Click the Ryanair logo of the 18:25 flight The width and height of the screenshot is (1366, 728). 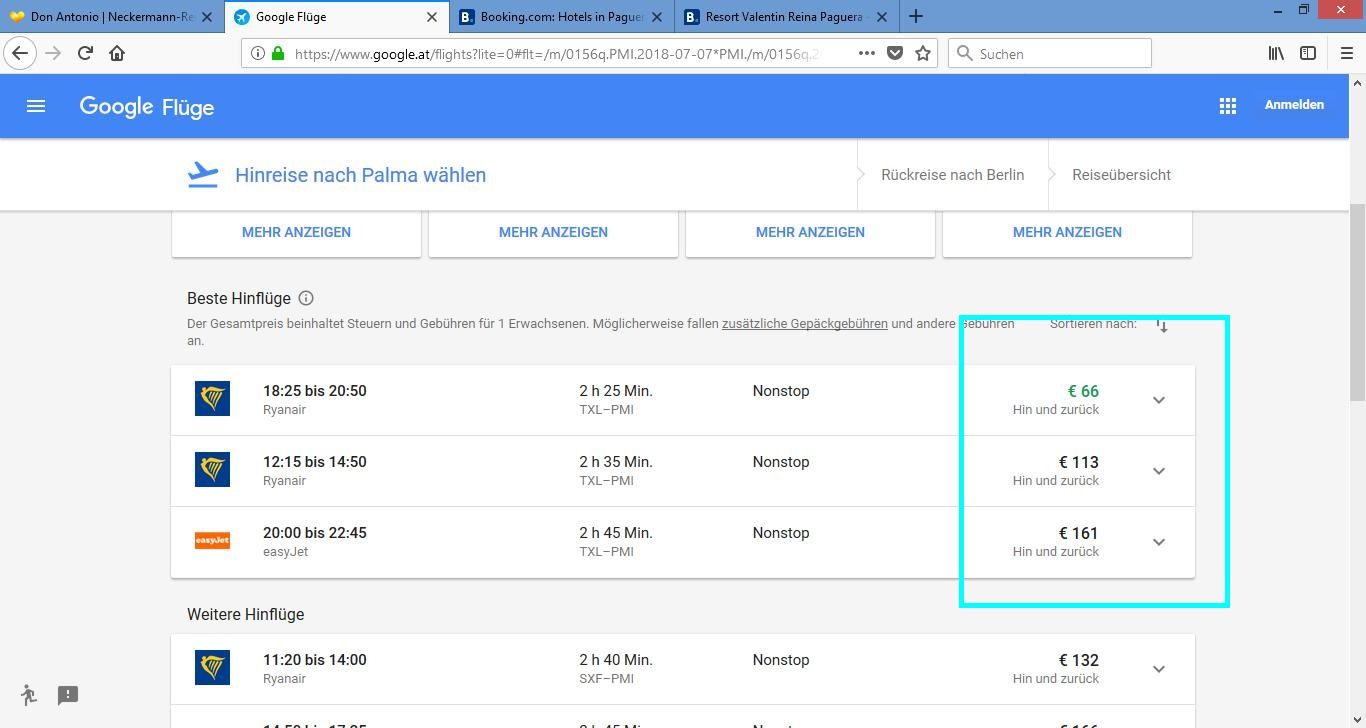[212, 399]
